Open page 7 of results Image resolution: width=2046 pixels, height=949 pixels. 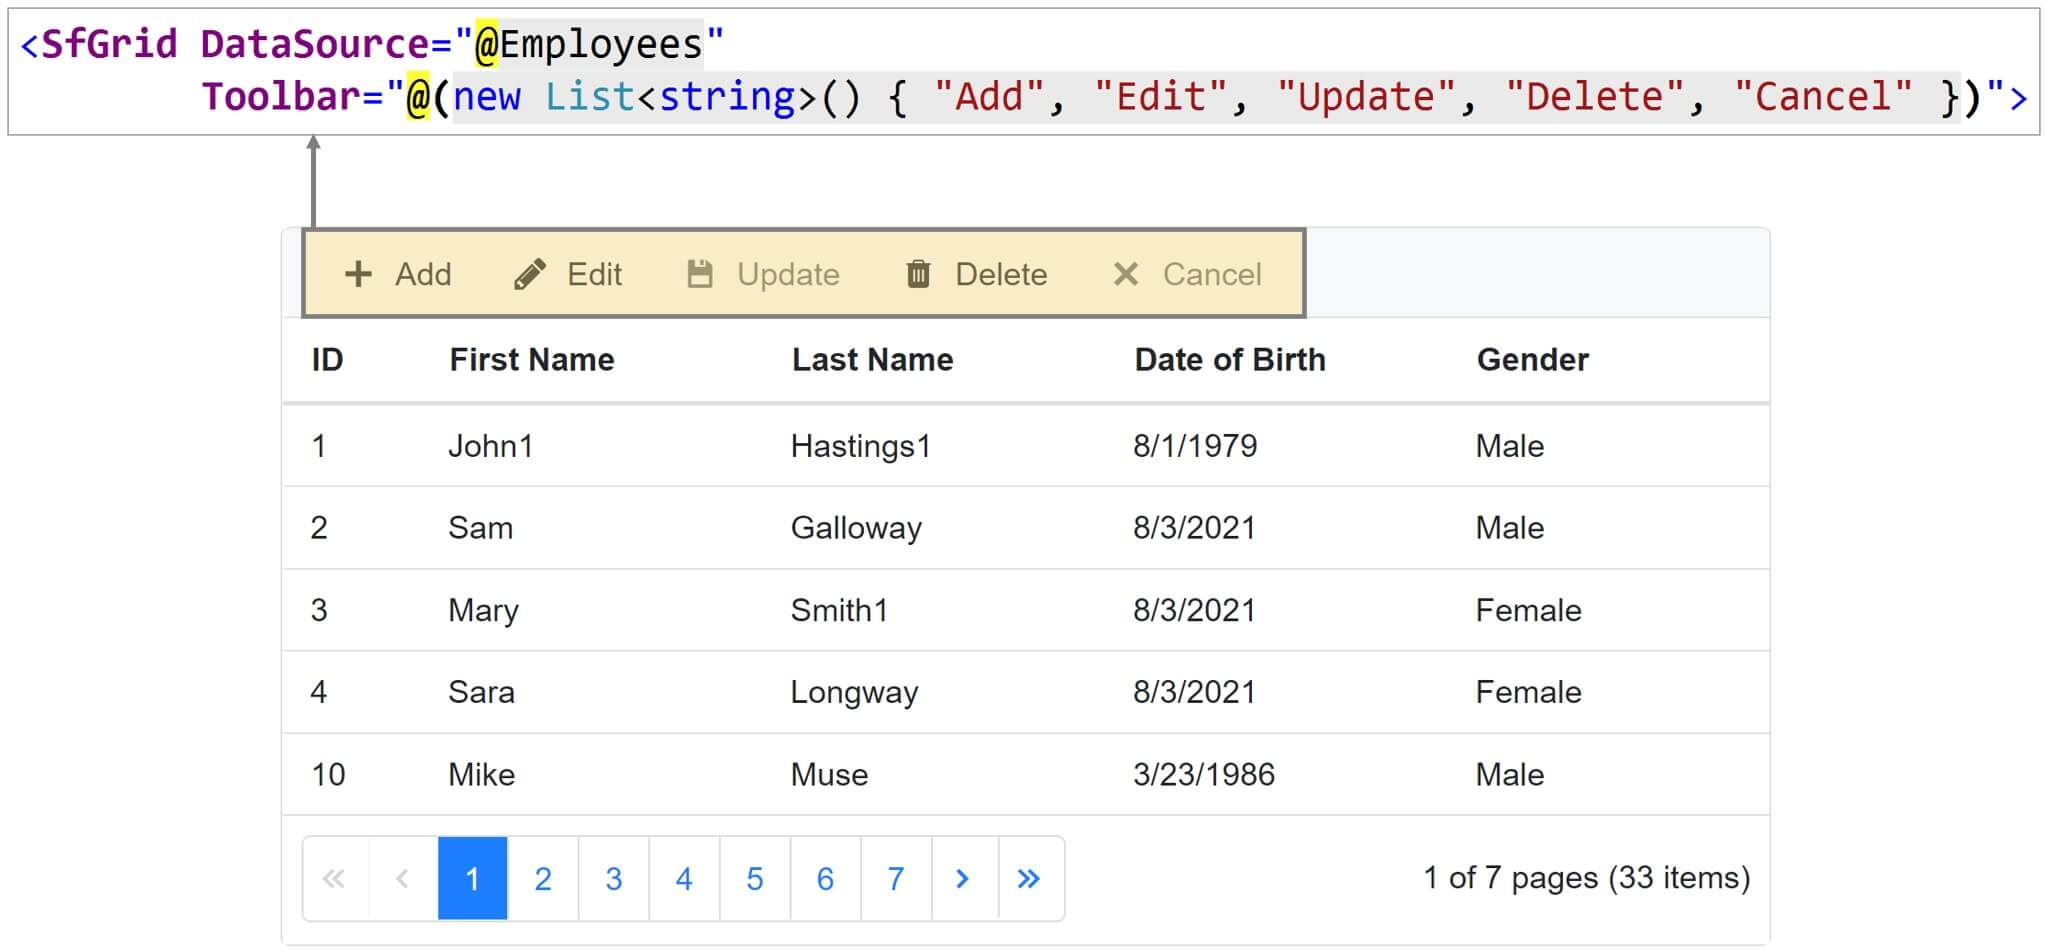[894, 878]
